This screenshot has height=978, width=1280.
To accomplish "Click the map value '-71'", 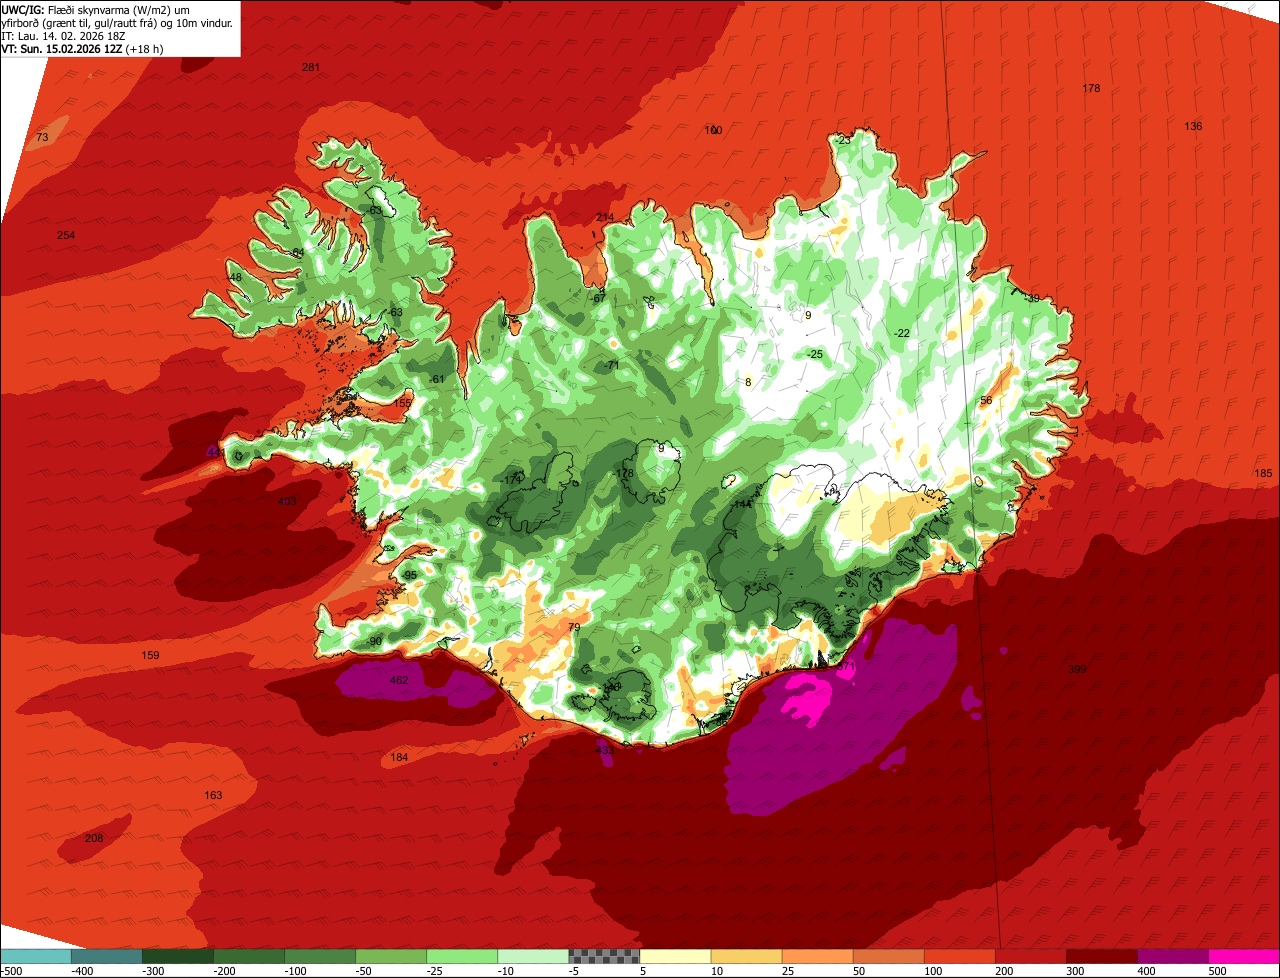I will (x=611, y=365).
